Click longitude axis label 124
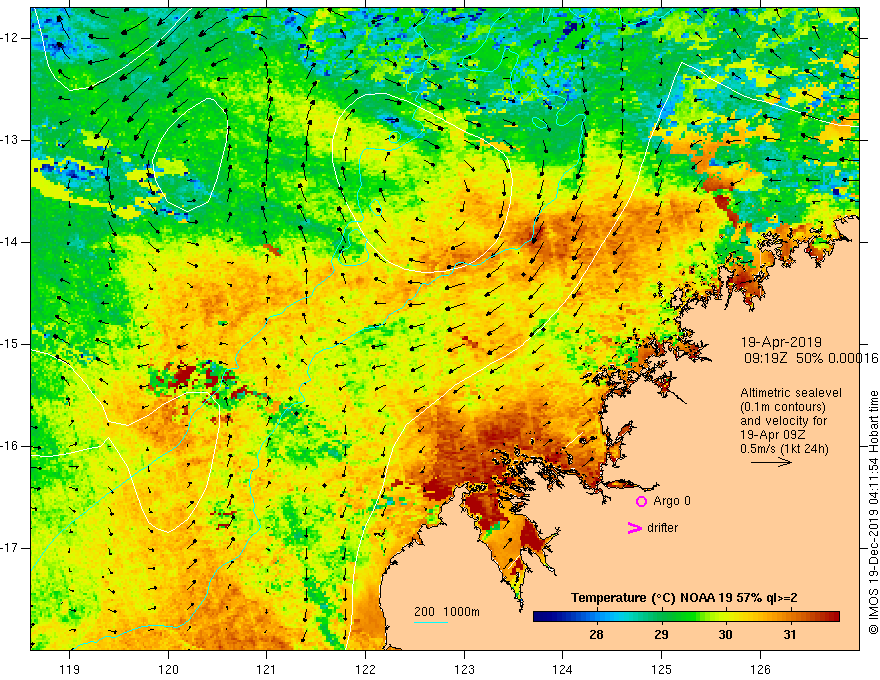Screen dimensions: 880x680 [x=562, y=669]
